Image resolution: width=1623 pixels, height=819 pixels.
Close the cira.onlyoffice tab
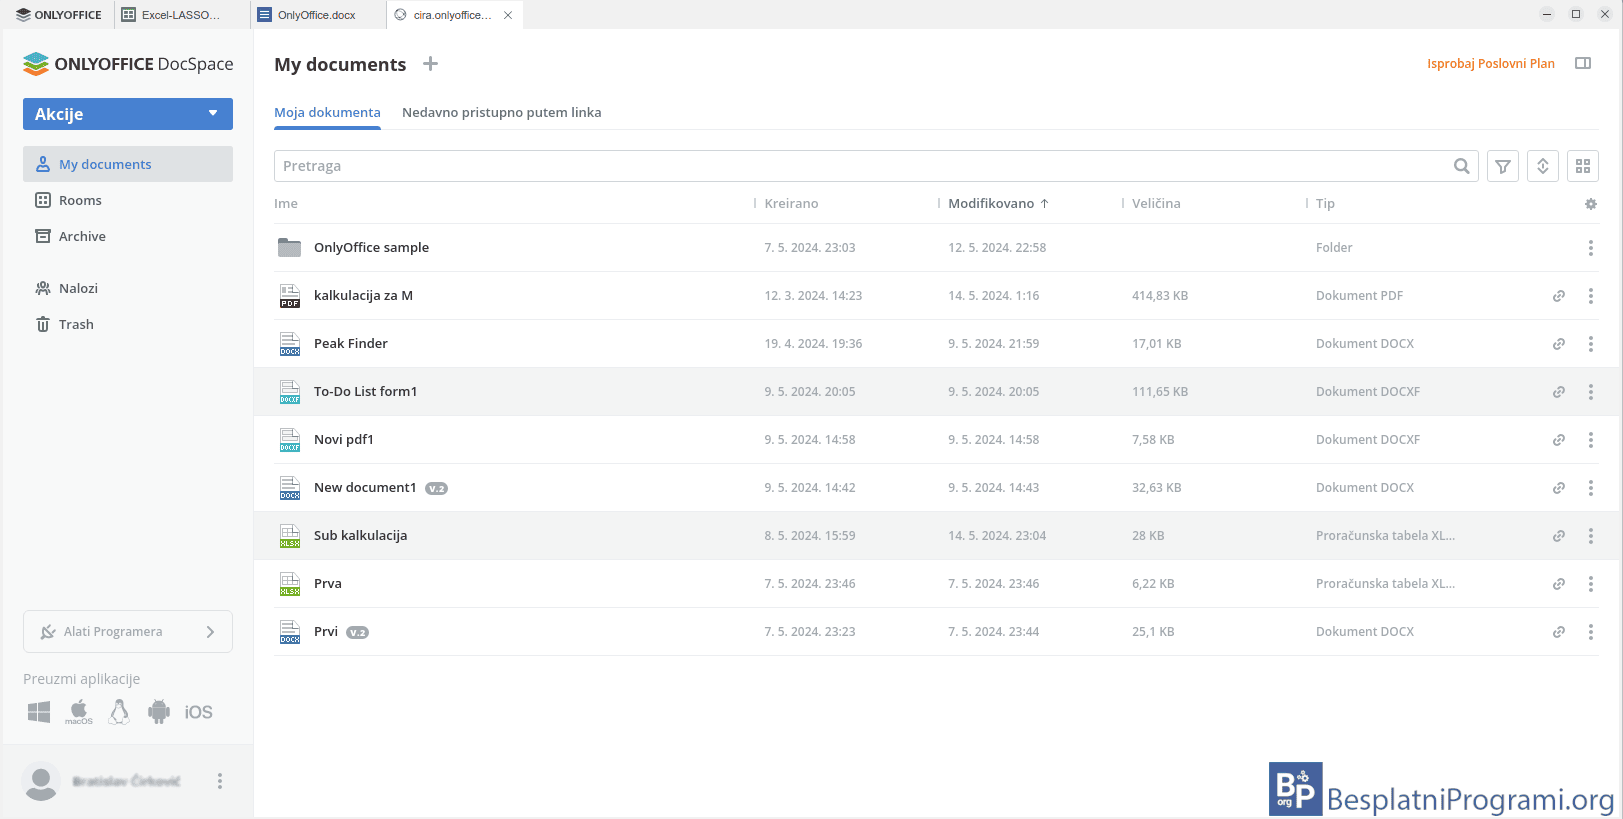pyautogui.click(x=508, y=15)
